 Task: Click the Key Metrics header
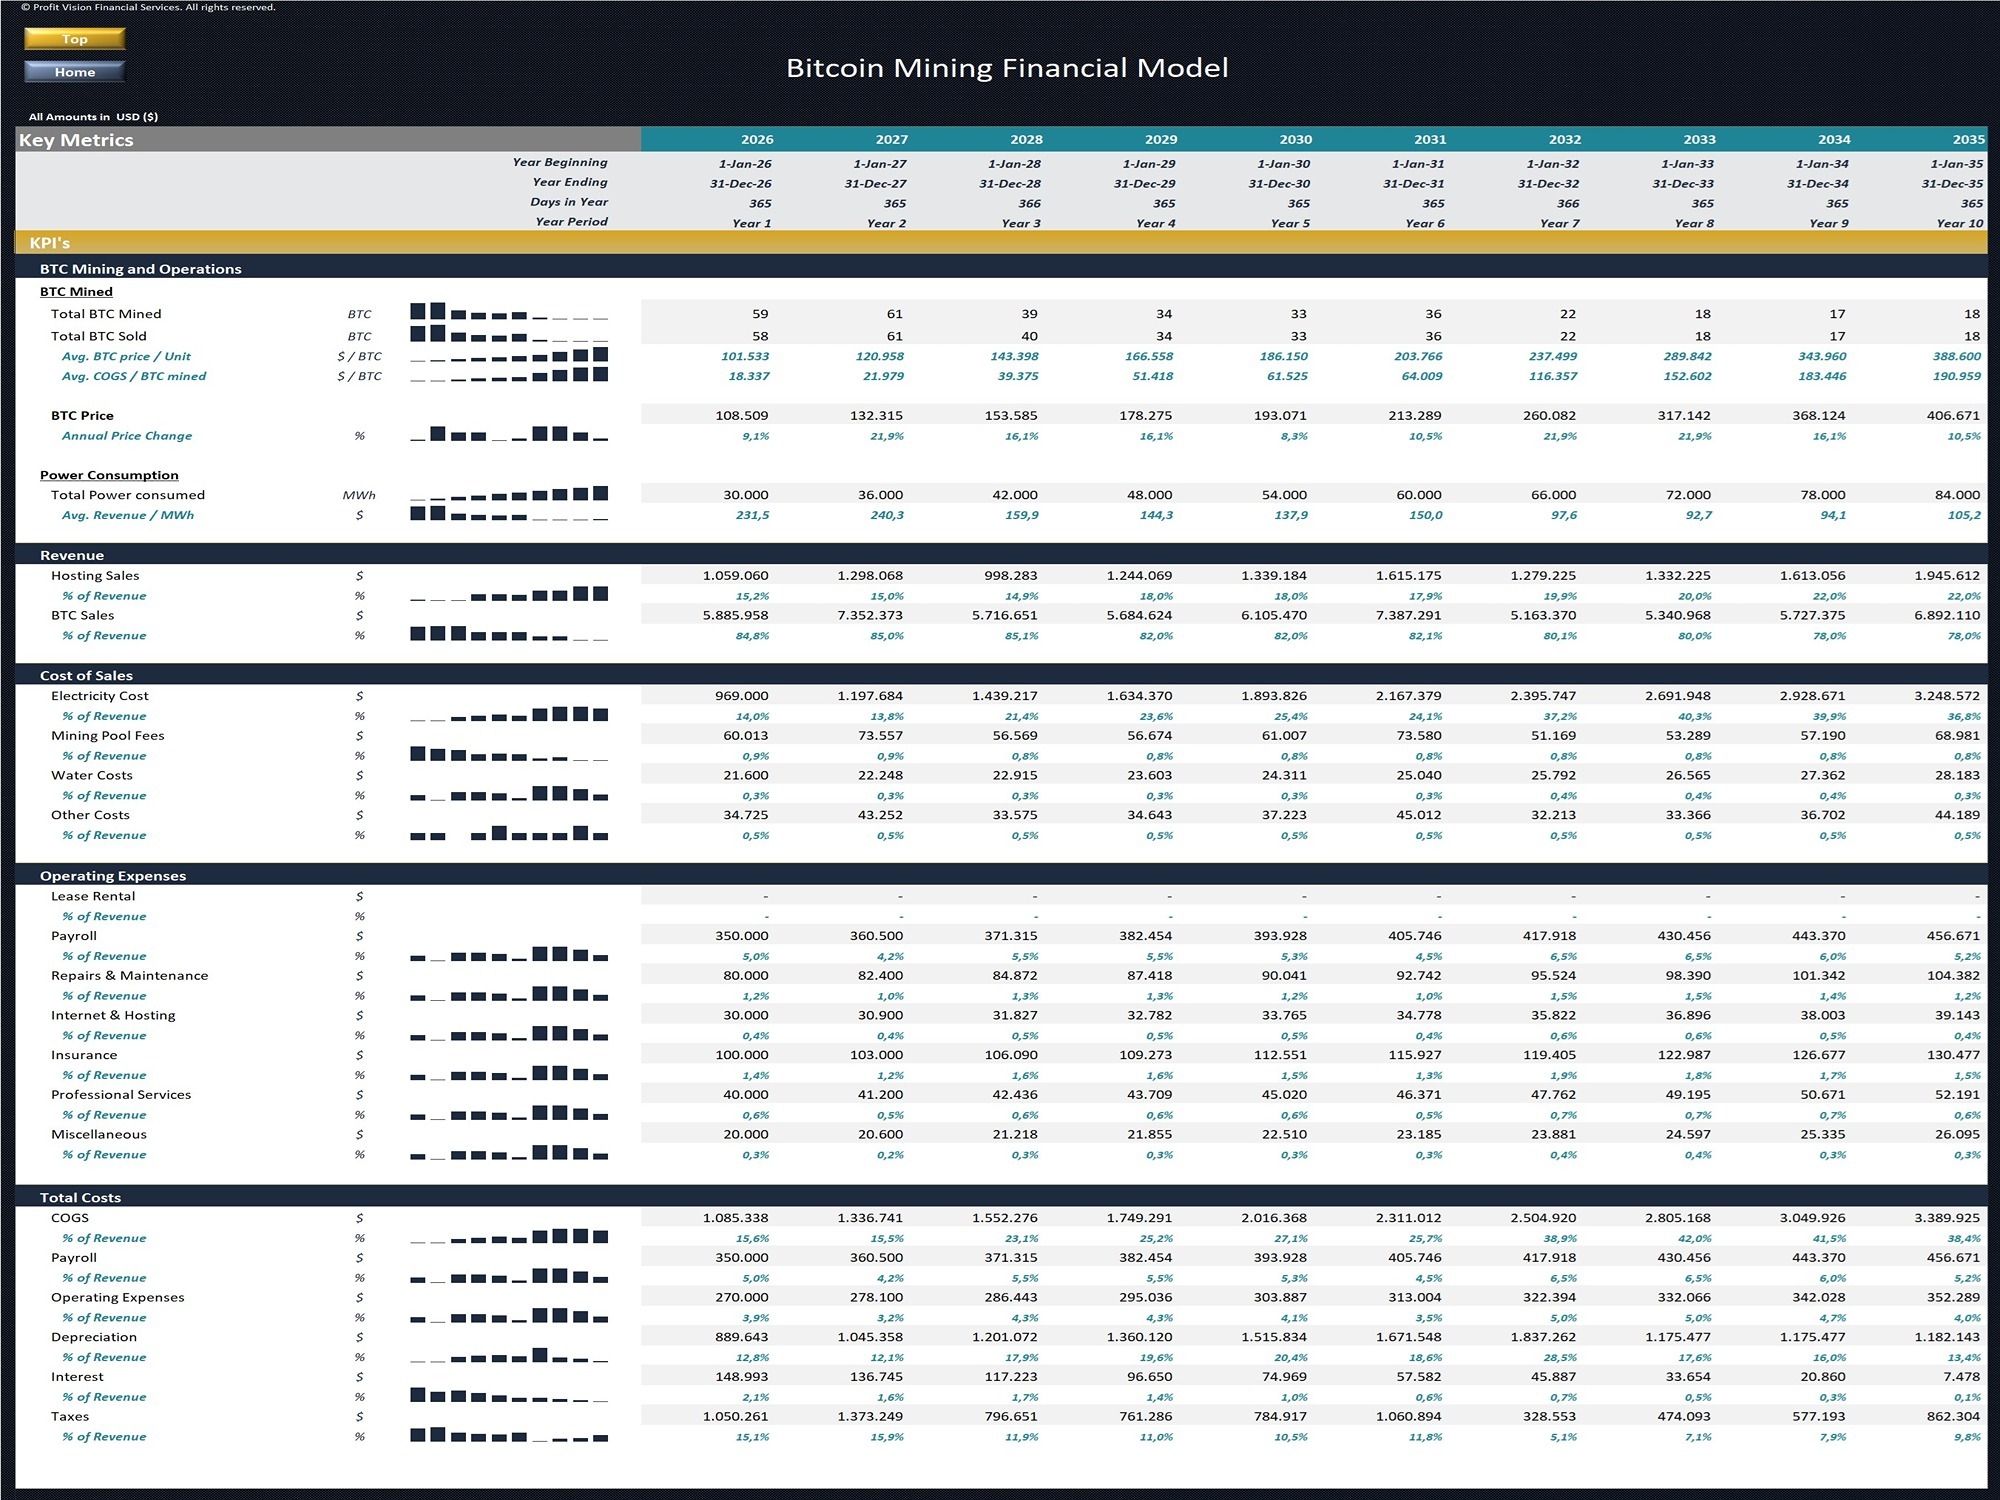[77, 140]
